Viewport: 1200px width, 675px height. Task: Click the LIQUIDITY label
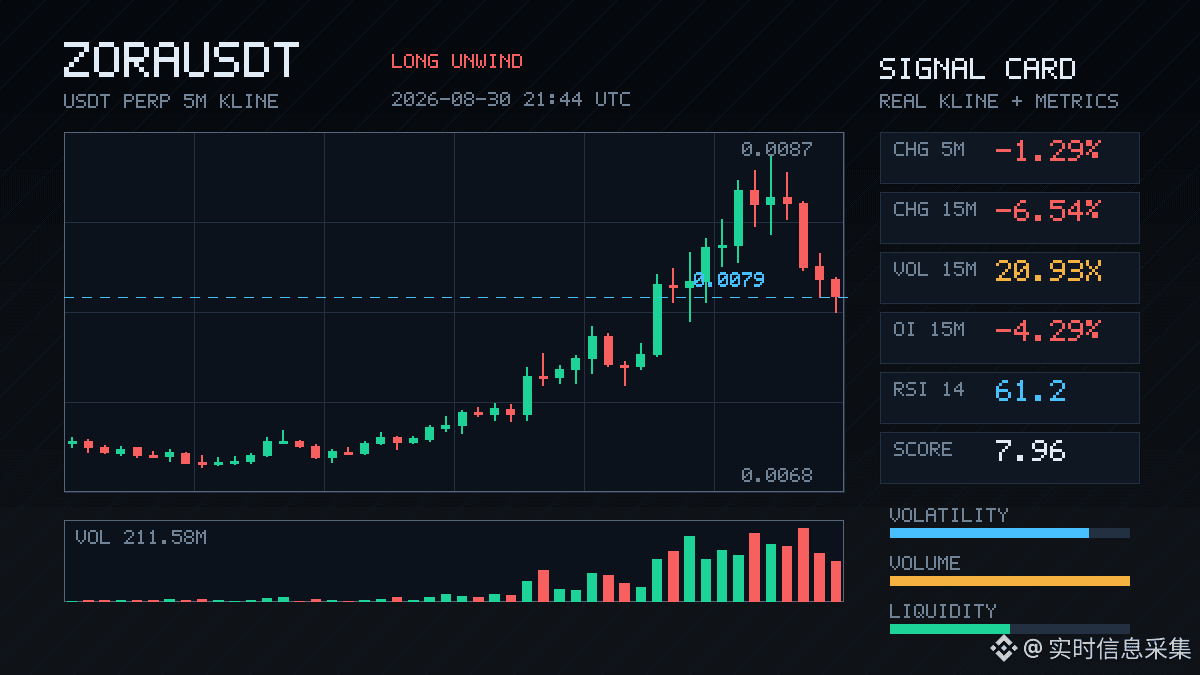[x=943, y=611]
